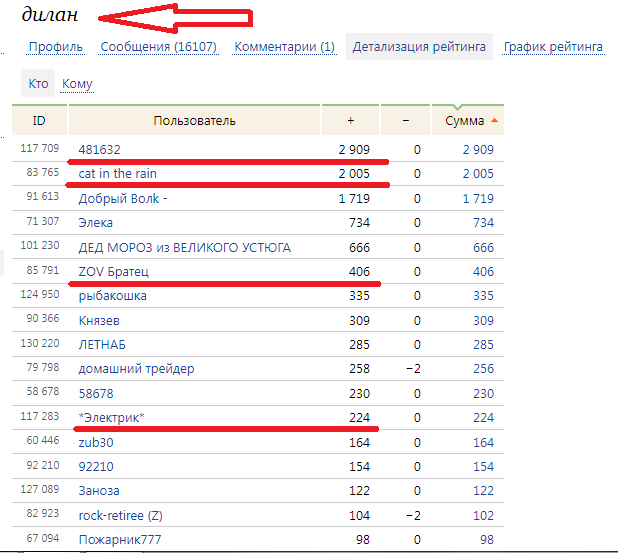This screenshot has width=618, height=553.
Task: Open ДЕД МОРОЗ из ВЕЛИКОГО УСТЮГА link
Action: tap(184, 248)
